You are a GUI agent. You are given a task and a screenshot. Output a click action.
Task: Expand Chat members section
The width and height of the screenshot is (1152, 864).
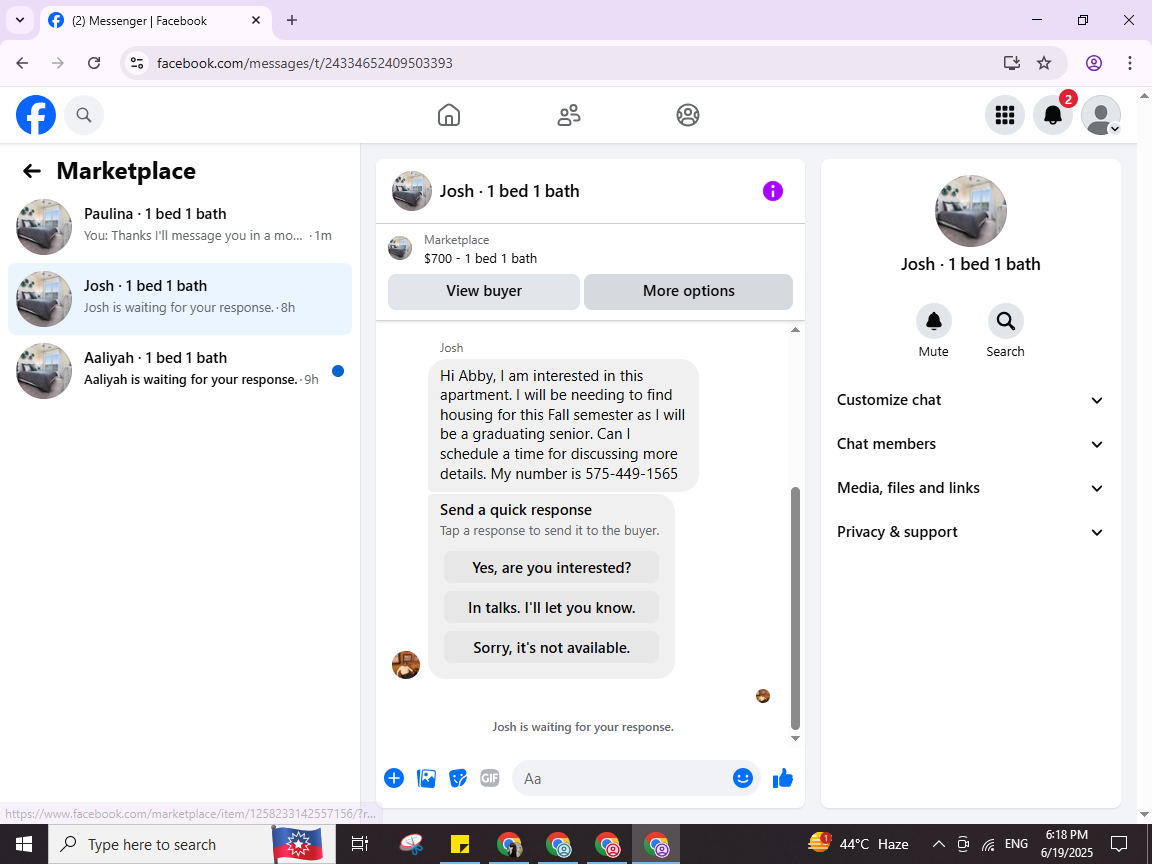click(970, 444)
